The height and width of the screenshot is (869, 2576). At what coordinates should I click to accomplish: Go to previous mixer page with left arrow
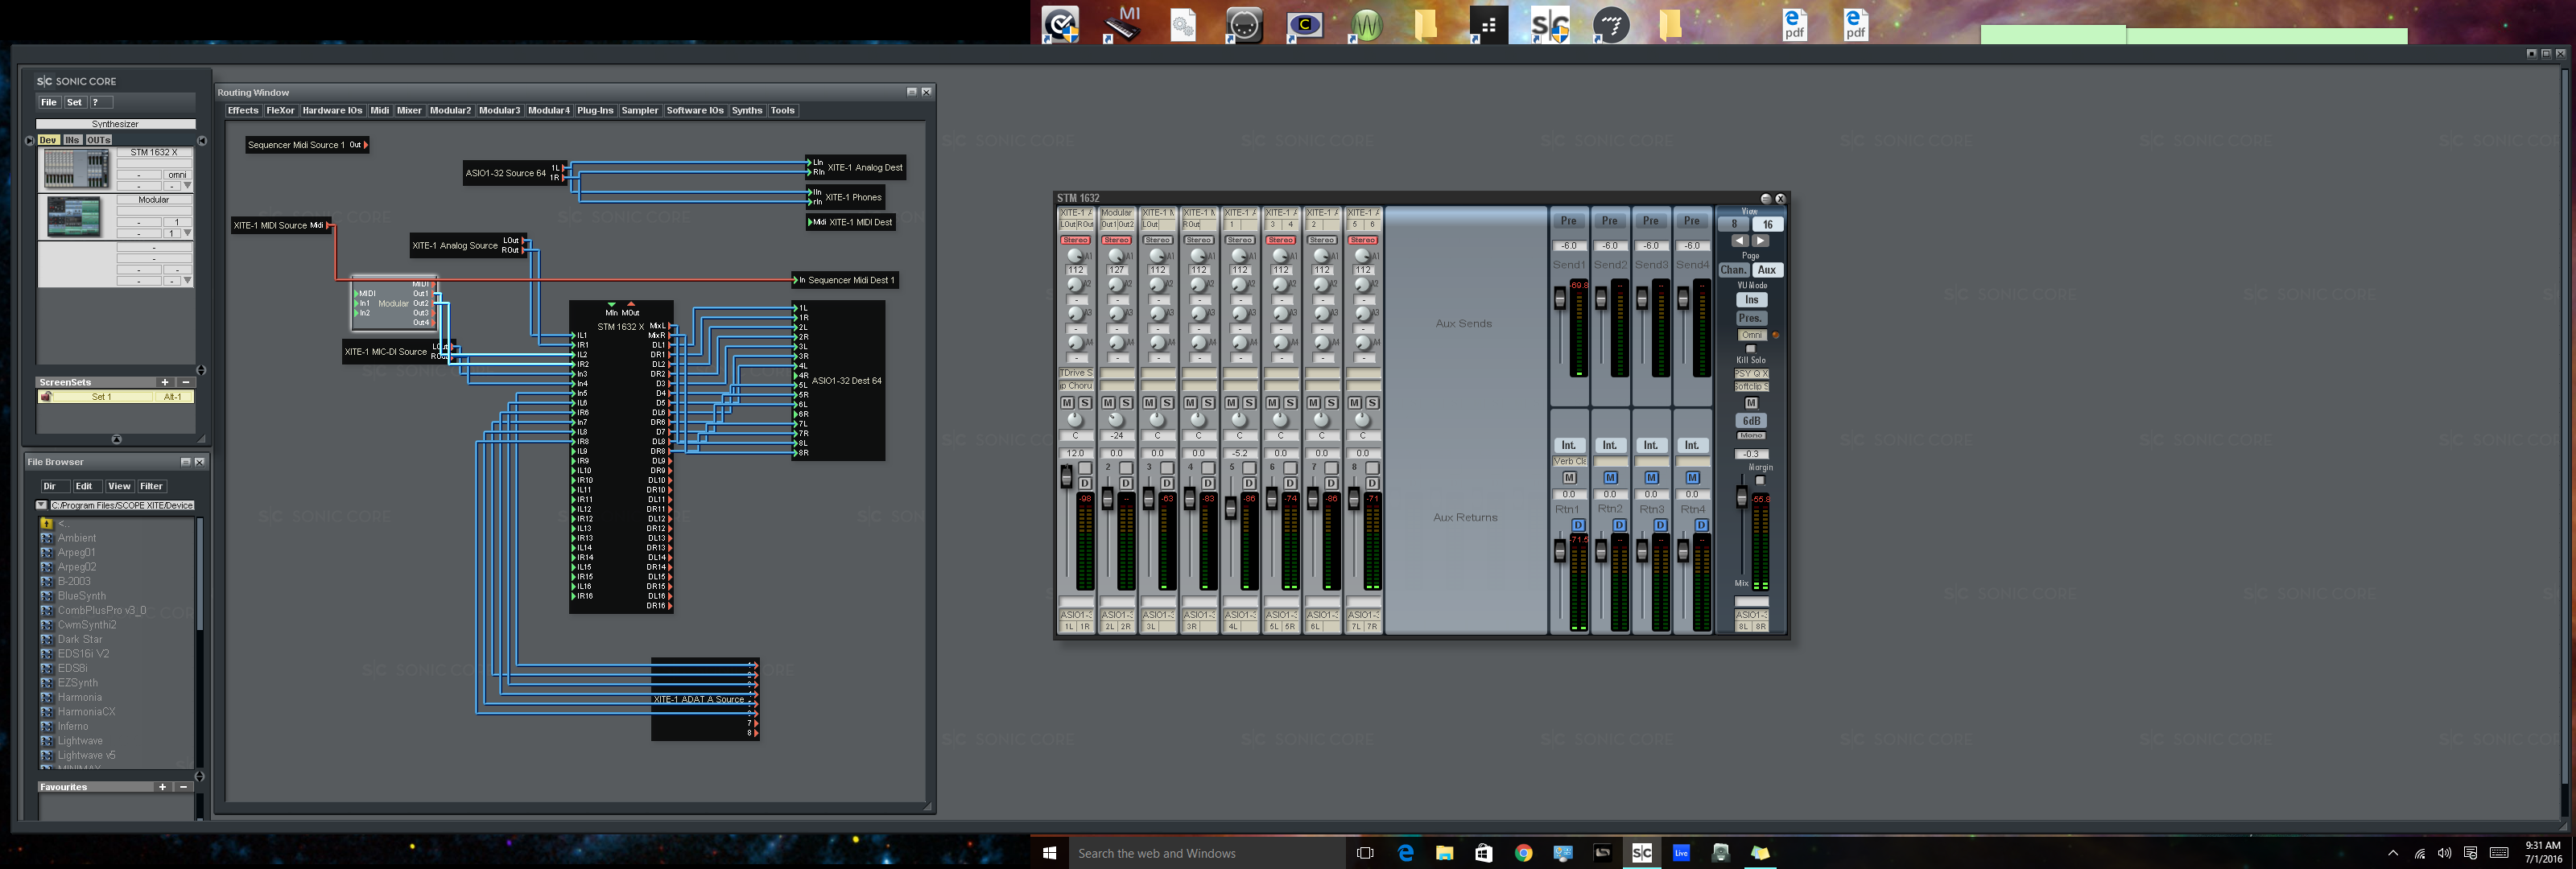coord(1740,241)
